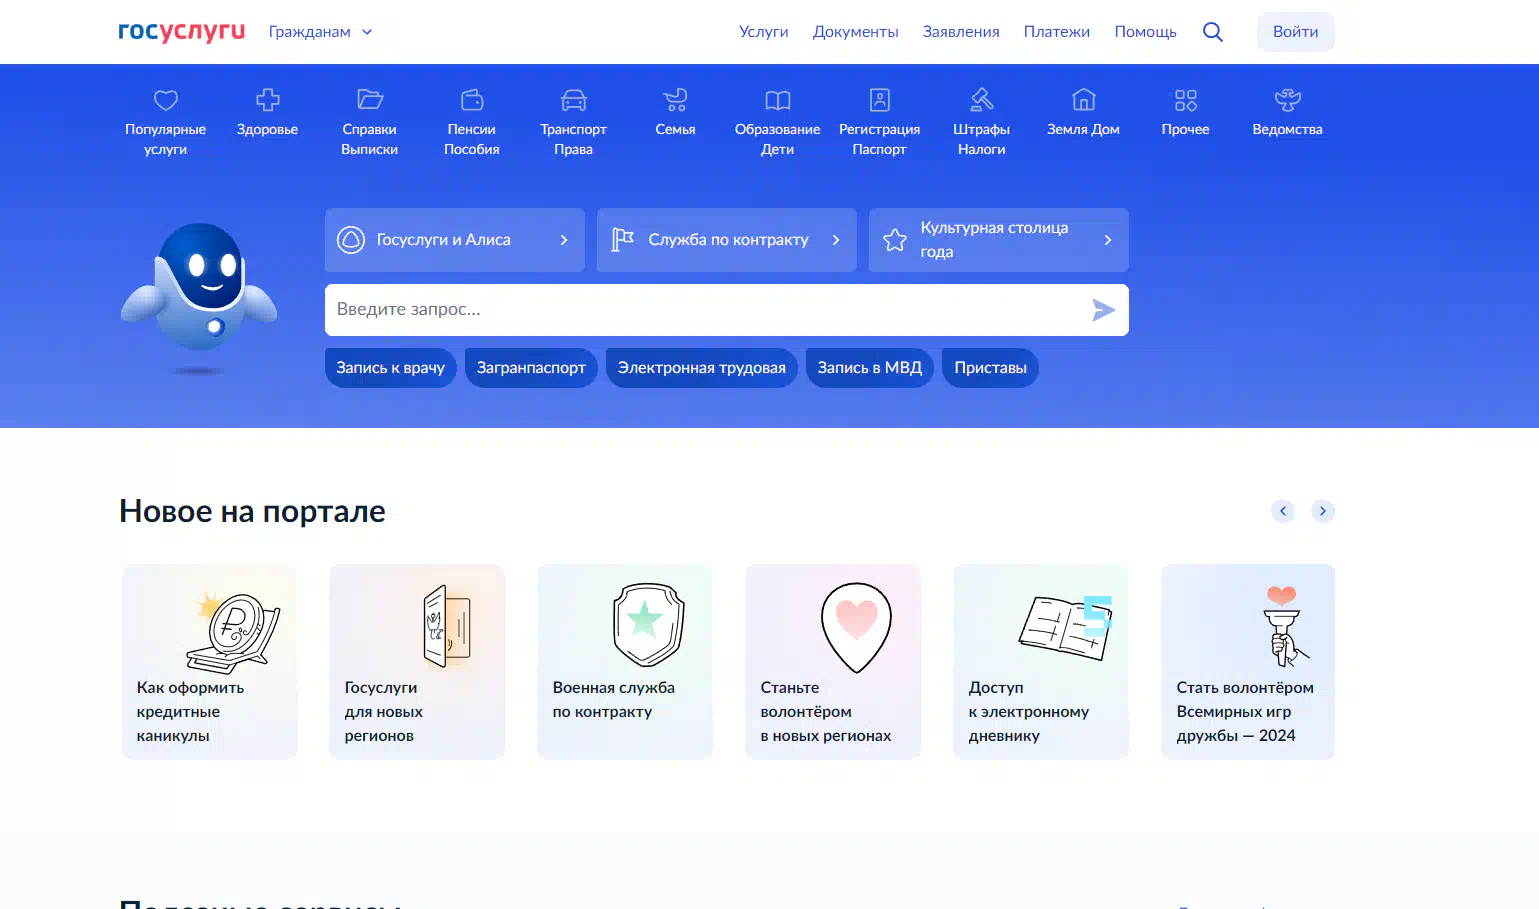Select the Семья stroller icon

coord(675,100)
